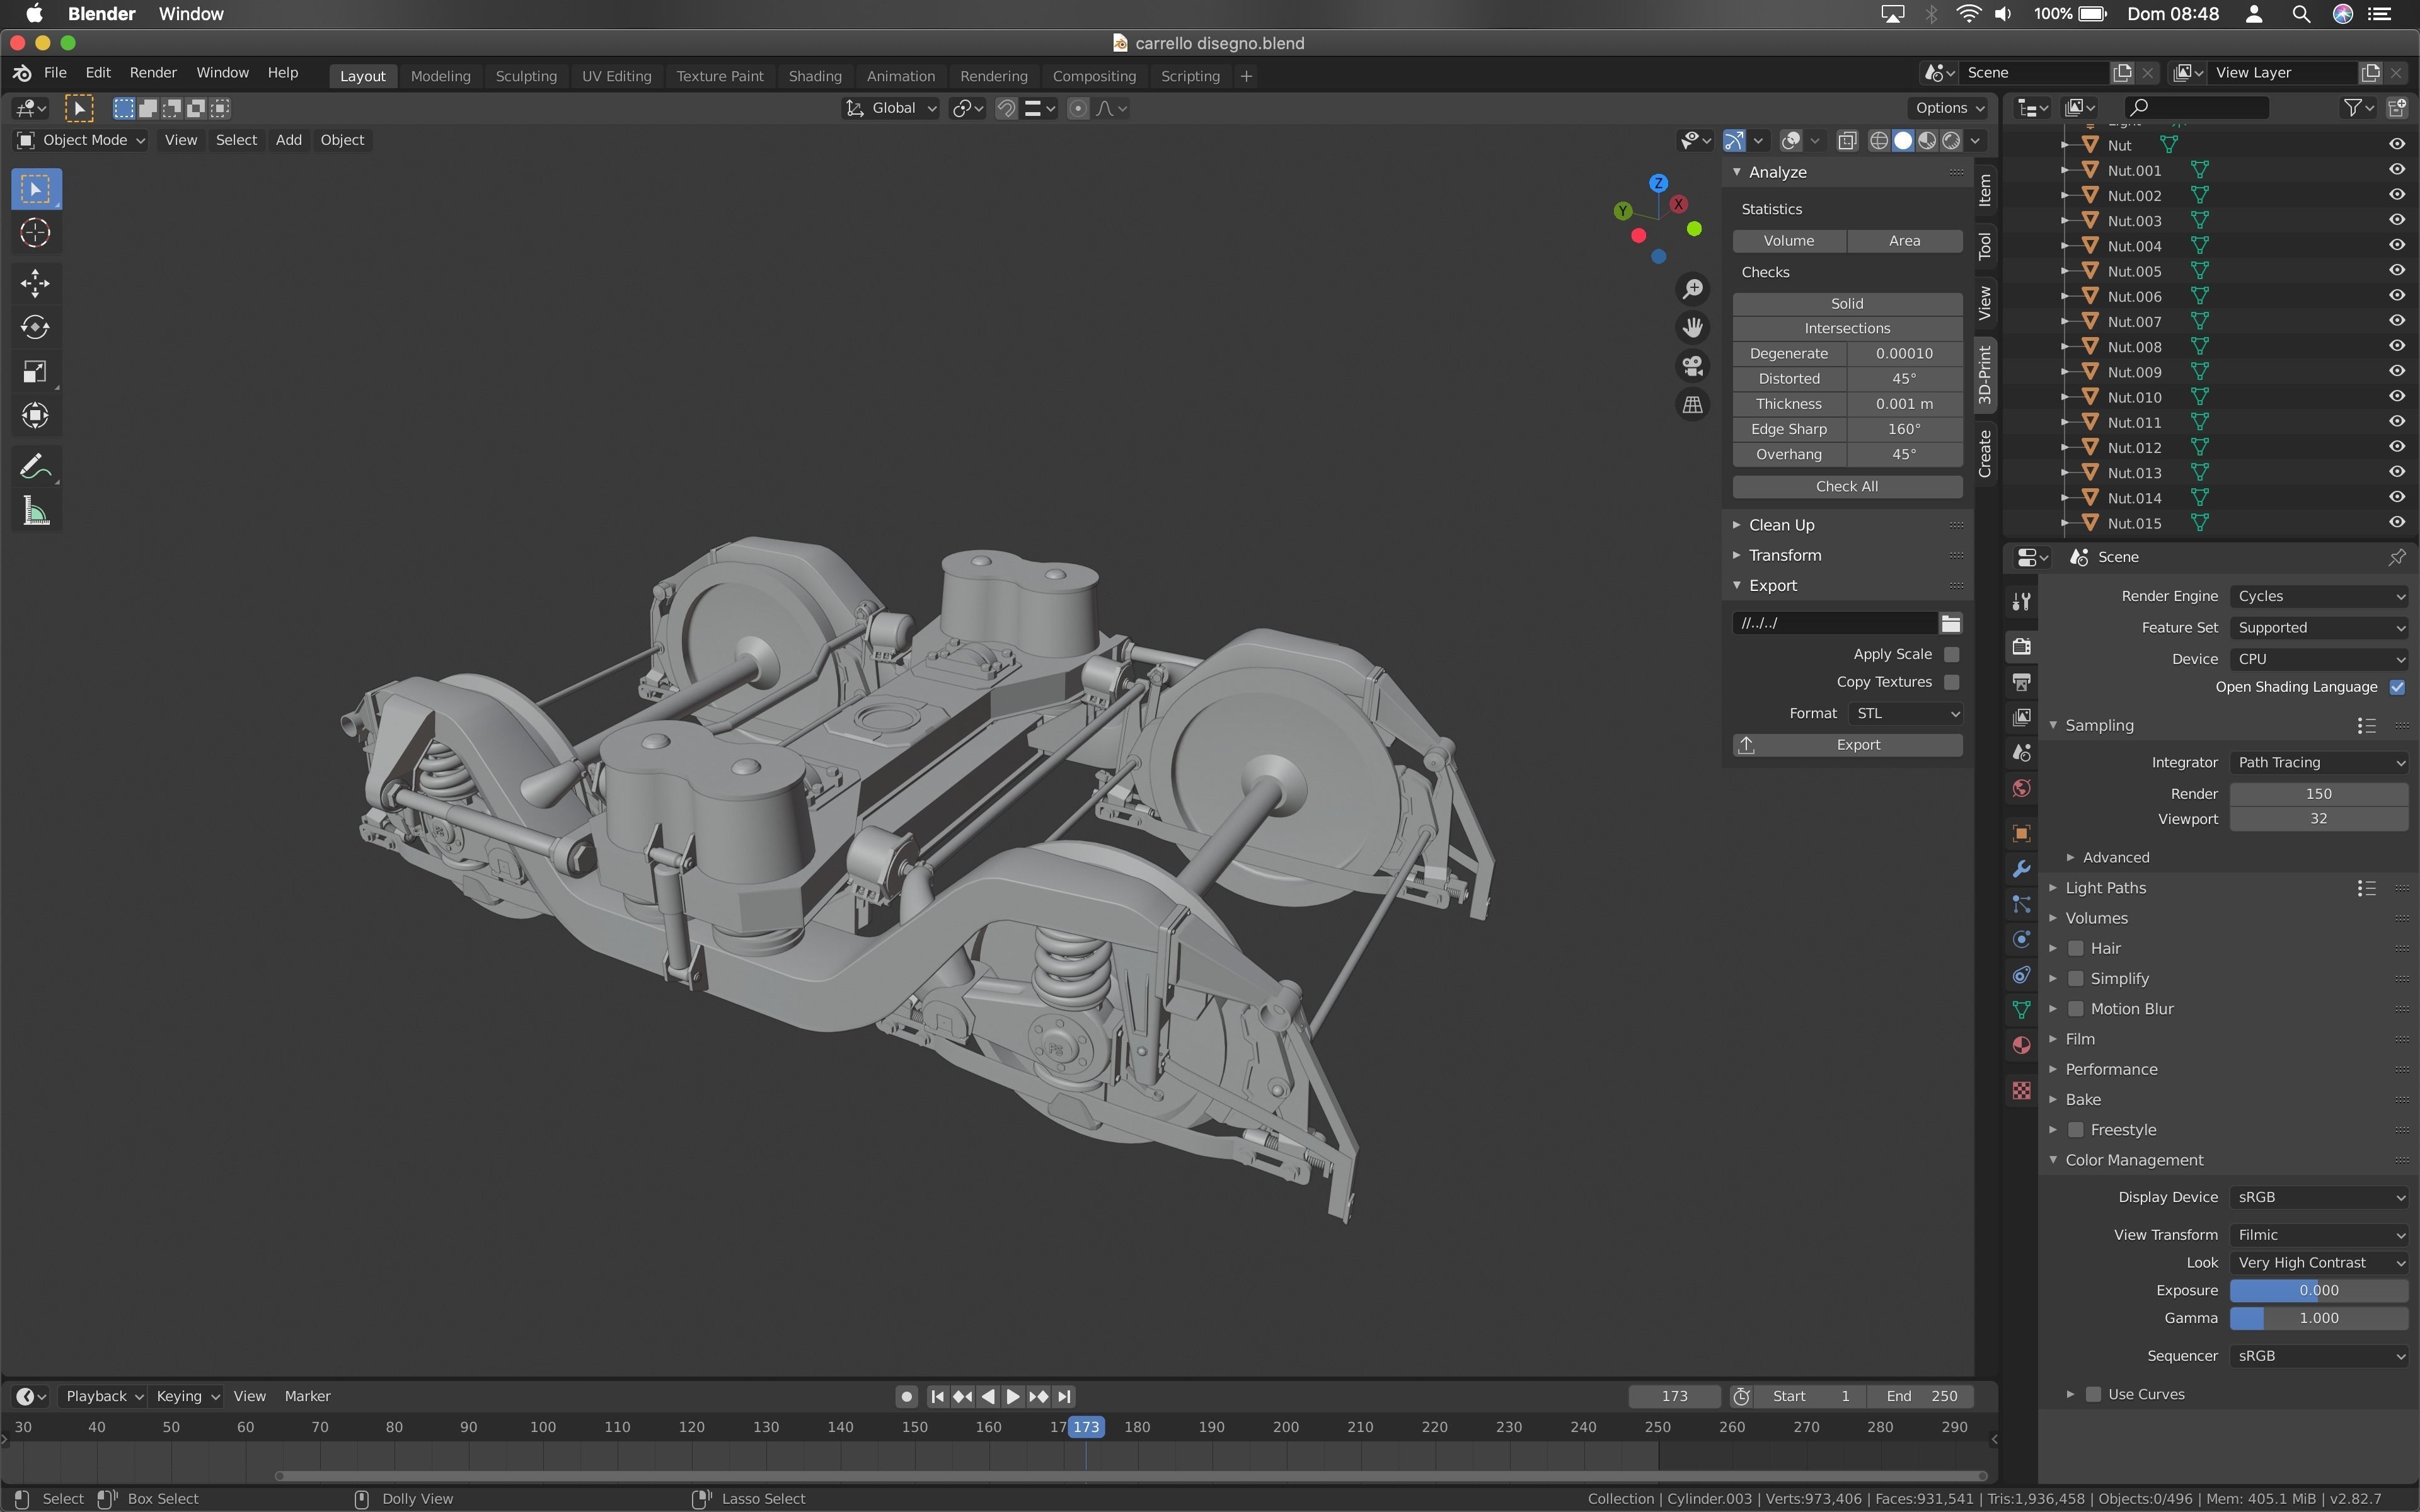The width and height of the screenshot is (2420, 1512).
Task: Enable the Motion Blur checkbox
Action: tap(2076, 1009)
